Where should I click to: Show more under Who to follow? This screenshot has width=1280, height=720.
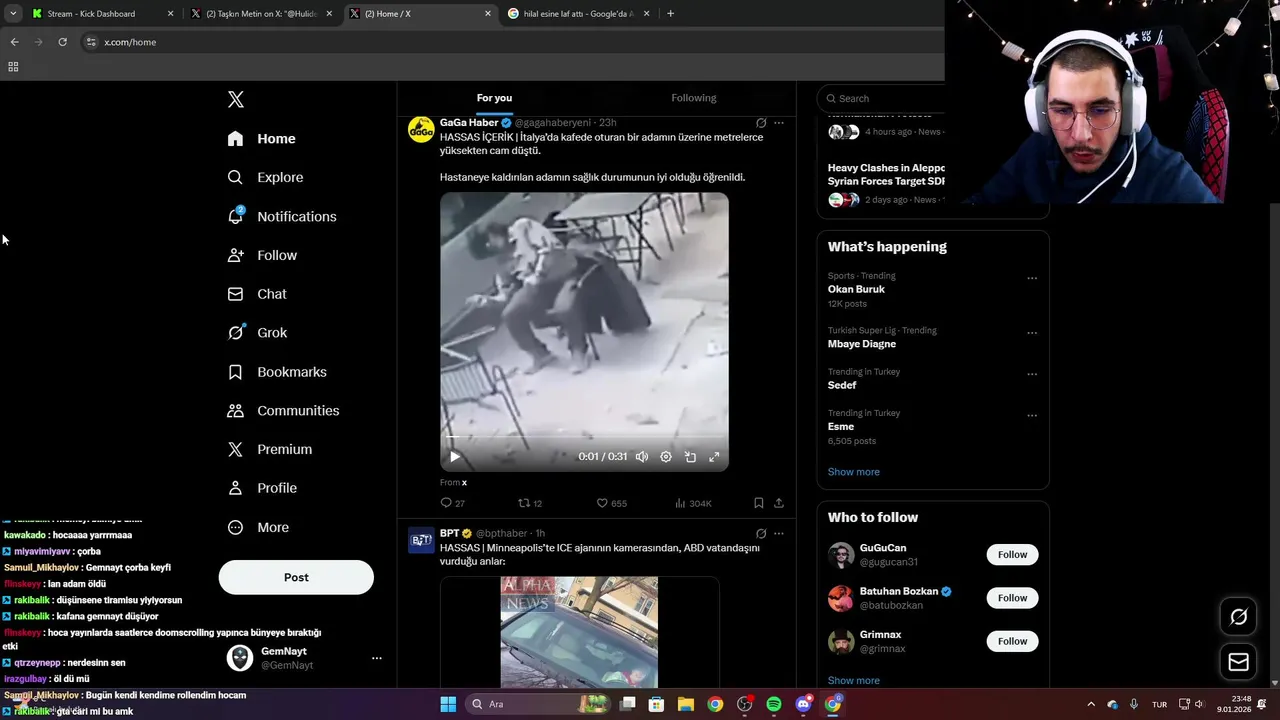coord(854,680)
